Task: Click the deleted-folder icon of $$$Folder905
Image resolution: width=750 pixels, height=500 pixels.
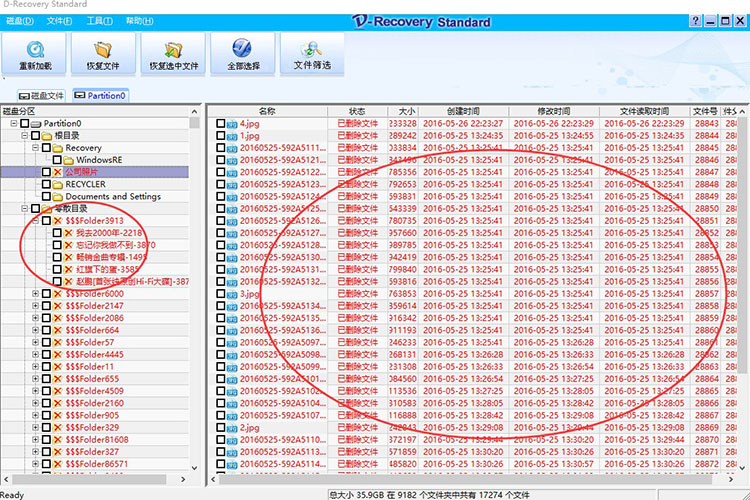Action: coord(58,416)
